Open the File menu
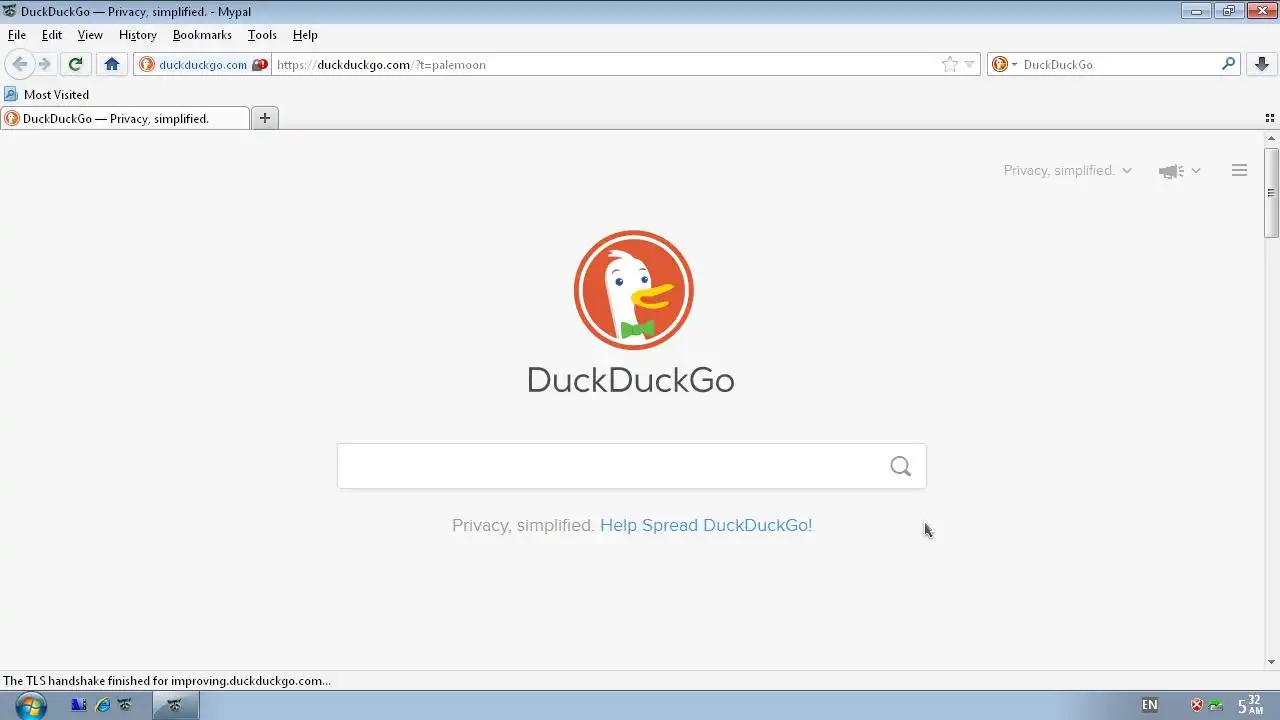 [x=17, y=35]
